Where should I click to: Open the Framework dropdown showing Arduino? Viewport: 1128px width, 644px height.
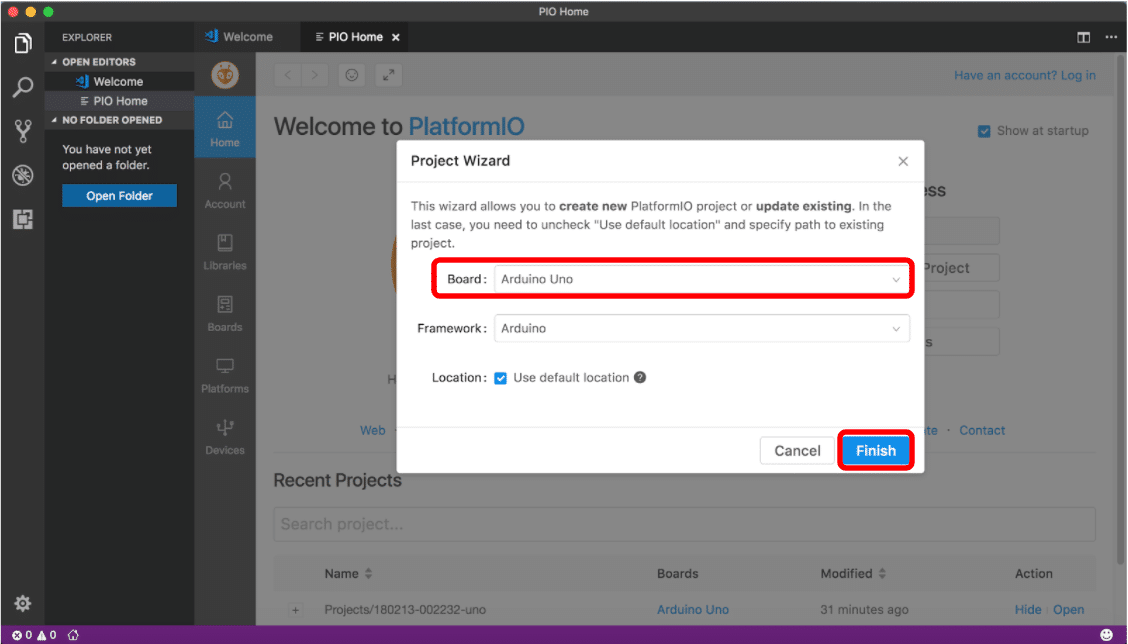[x=701, y=328]
